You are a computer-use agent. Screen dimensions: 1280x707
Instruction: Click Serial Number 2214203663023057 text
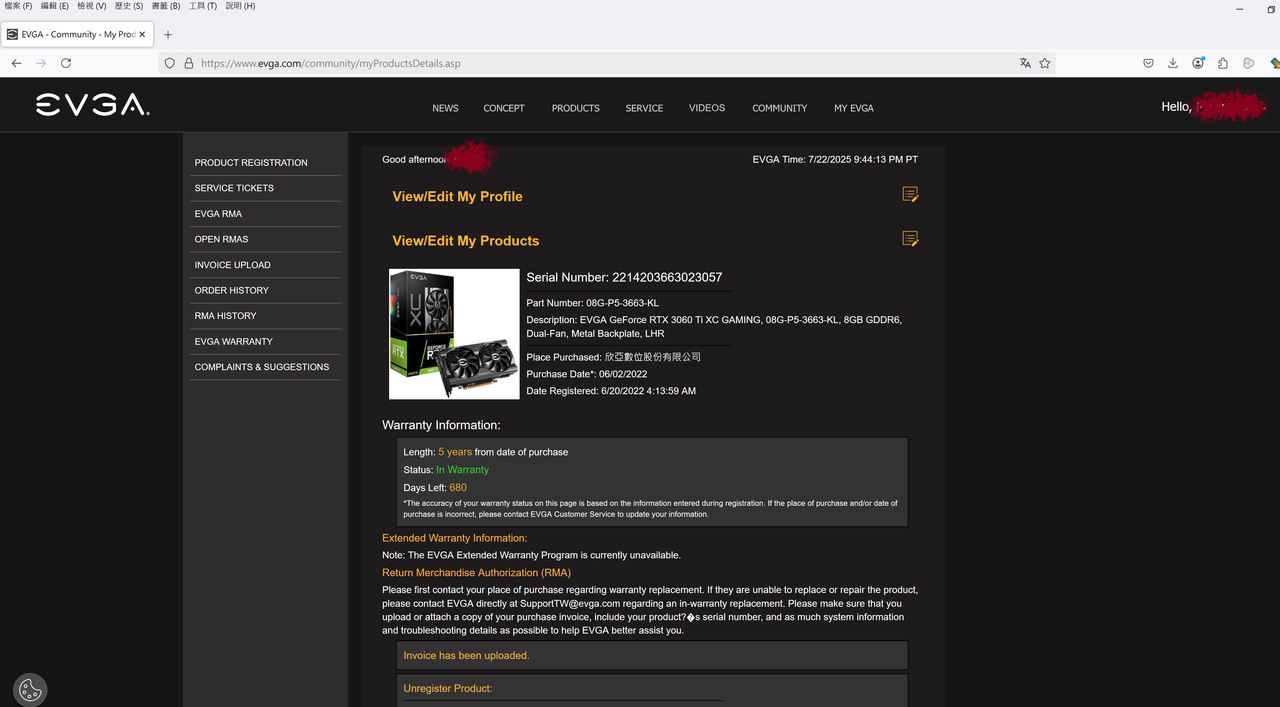624,277
